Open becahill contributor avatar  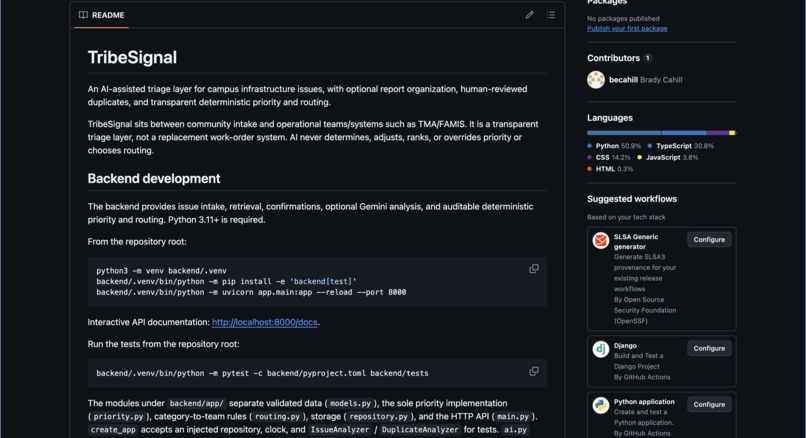(596, 80)
